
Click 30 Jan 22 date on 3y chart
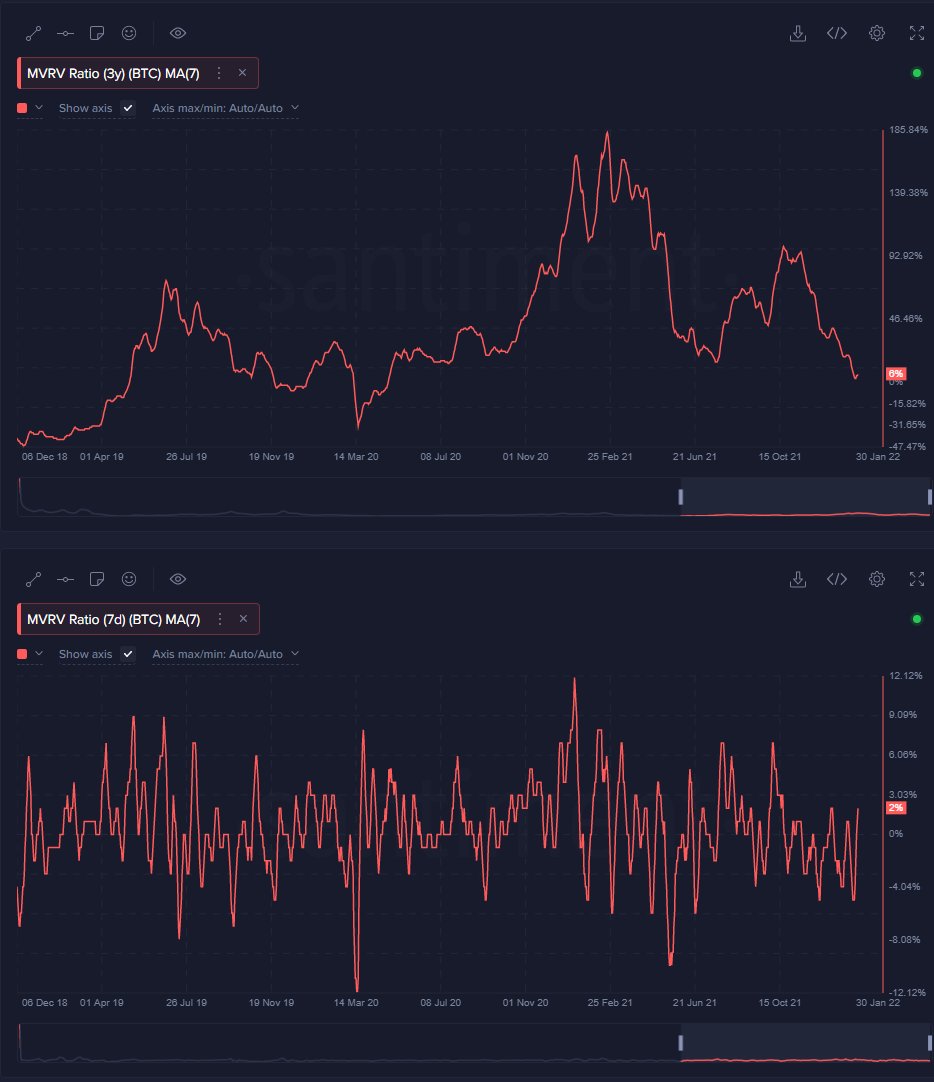pyautogui.click(x=877, y=457)
